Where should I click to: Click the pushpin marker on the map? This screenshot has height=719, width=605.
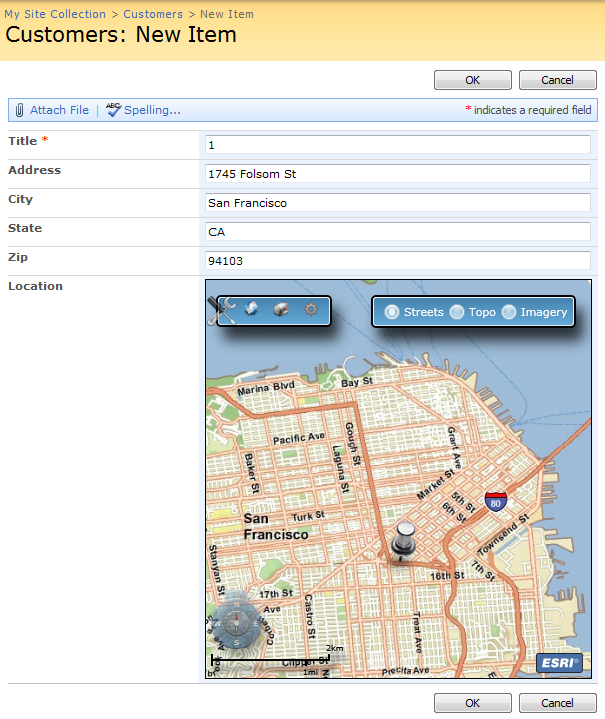pos(403,540)
